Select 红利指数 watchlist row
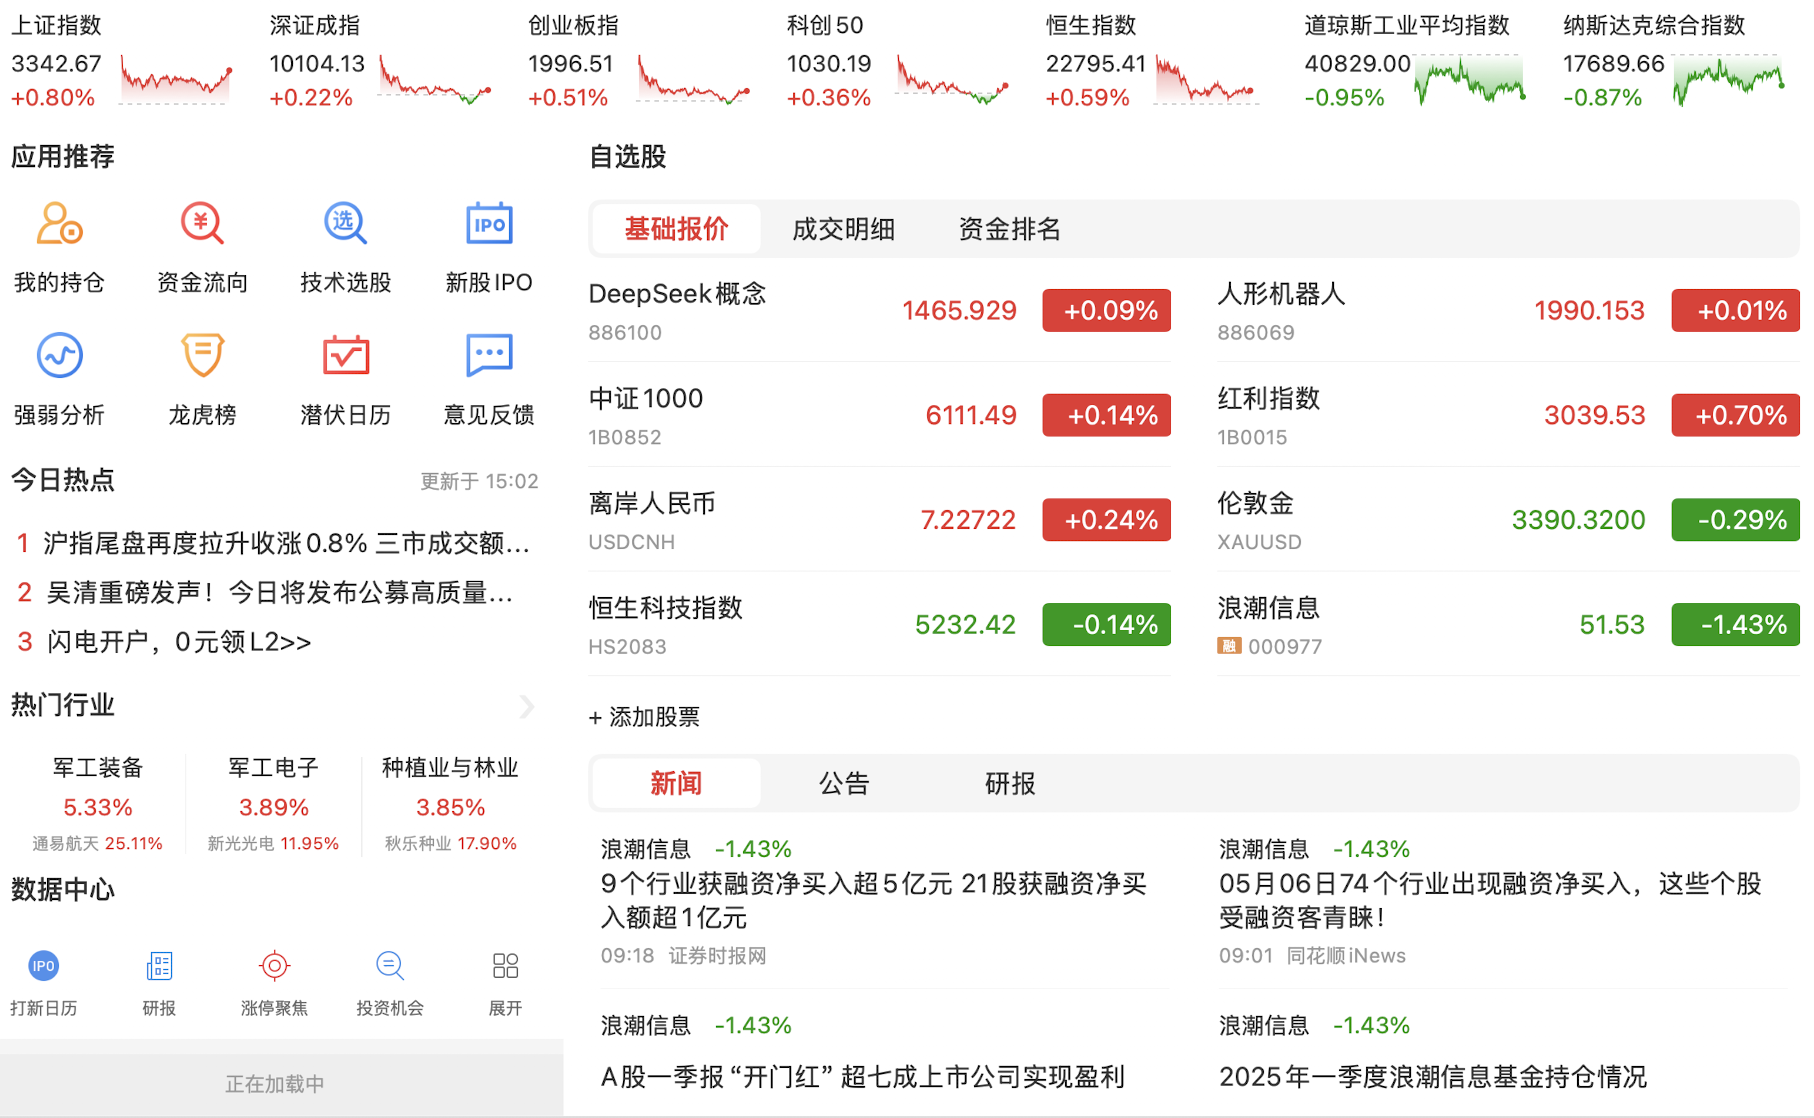This screenshot has width=1814, height=1118. [1508, 415]
